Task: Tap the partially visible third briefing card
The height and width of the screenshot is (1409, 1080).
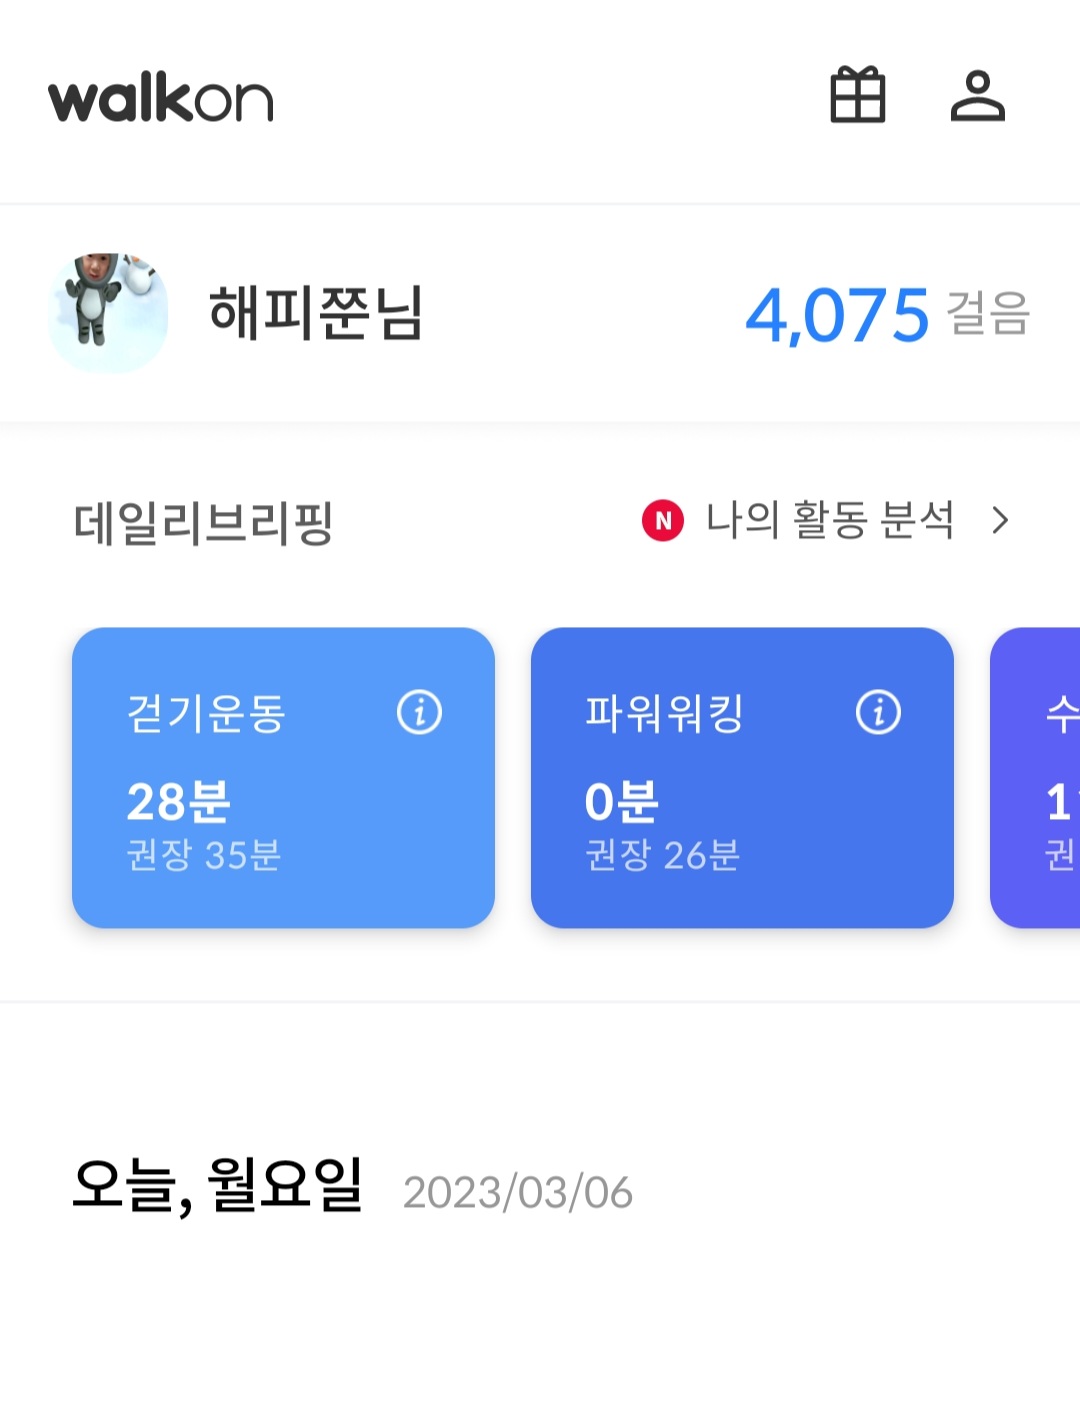Action: click(1036, 778)
